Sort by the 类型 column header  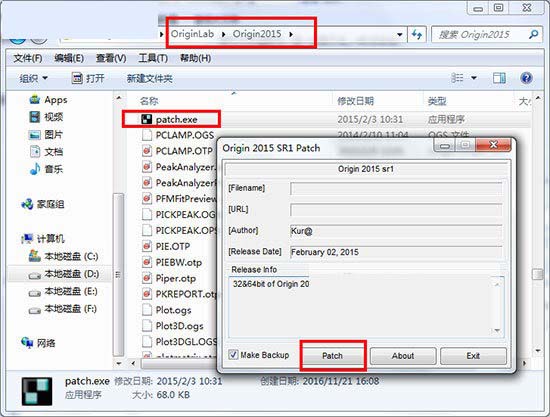437,101
